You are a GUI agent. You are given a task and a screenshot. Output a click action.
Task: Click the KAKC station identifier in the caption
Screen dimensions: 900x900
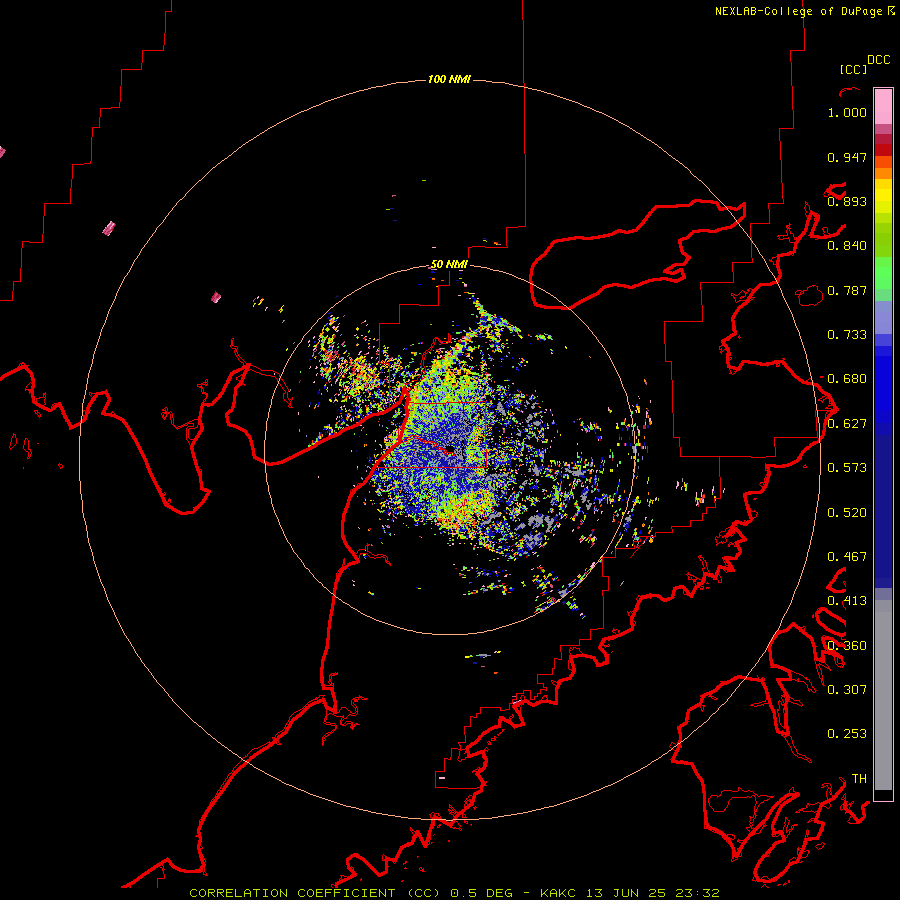pos(560,893)
